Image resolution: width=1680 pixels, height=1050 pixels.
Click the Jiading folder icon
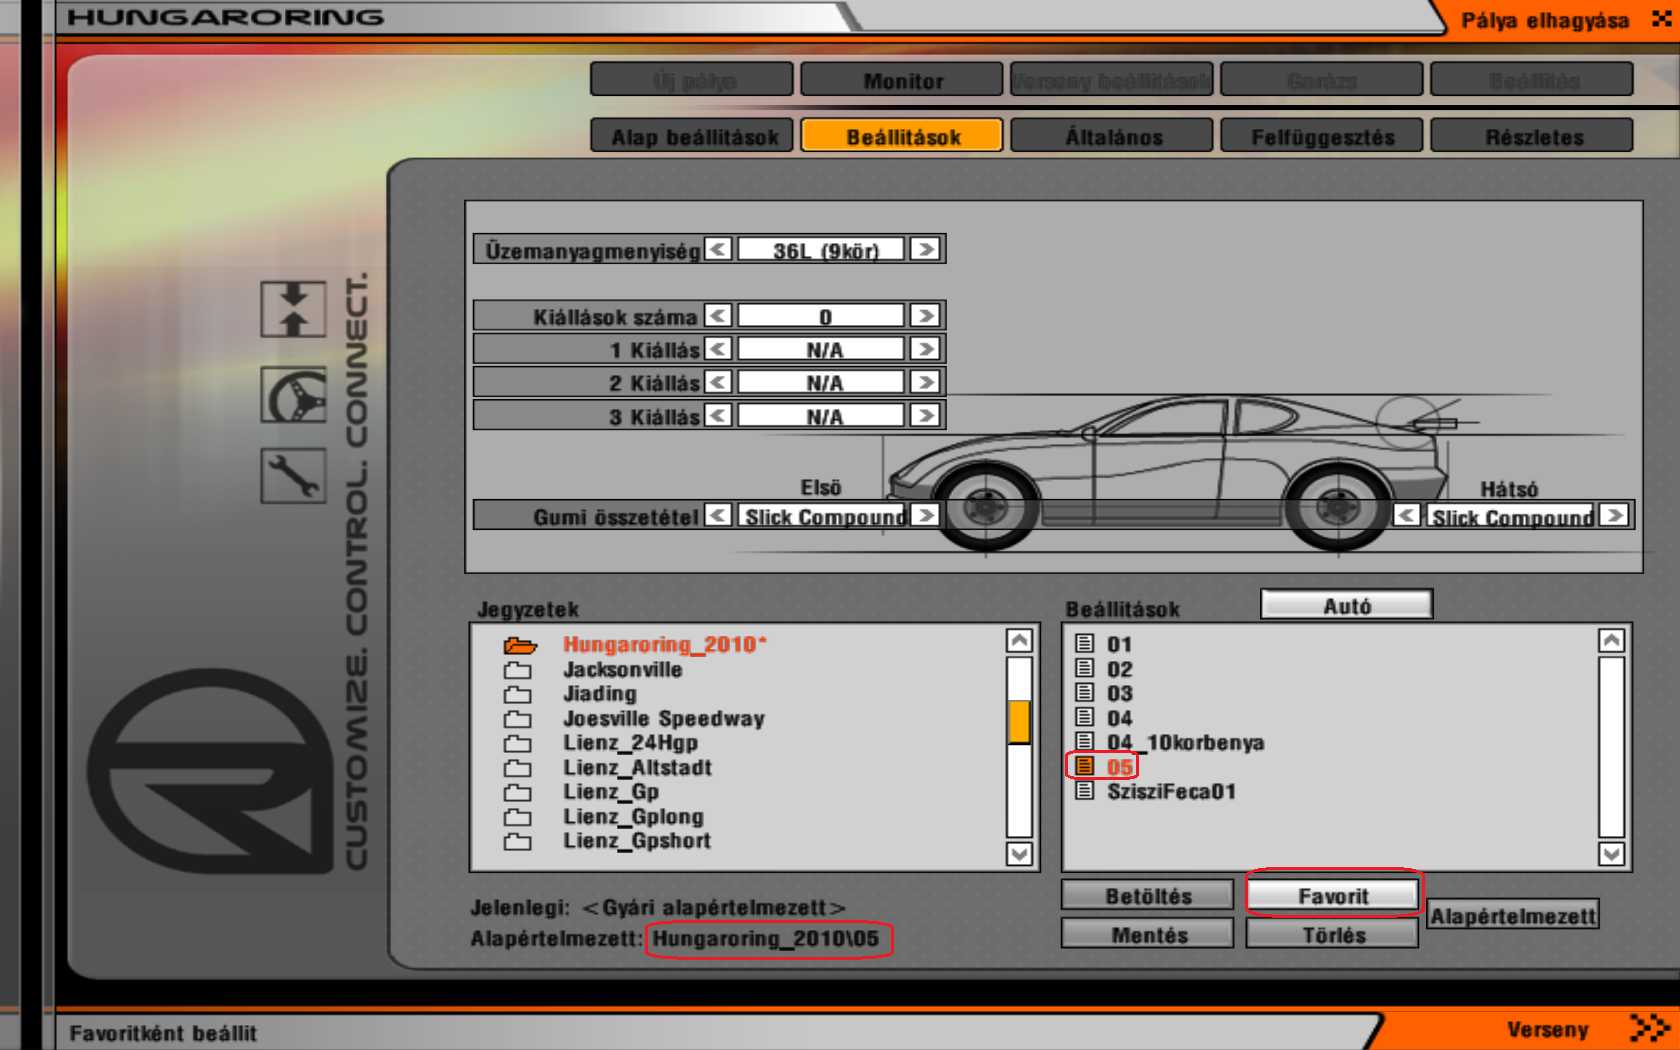pos(518,694)
